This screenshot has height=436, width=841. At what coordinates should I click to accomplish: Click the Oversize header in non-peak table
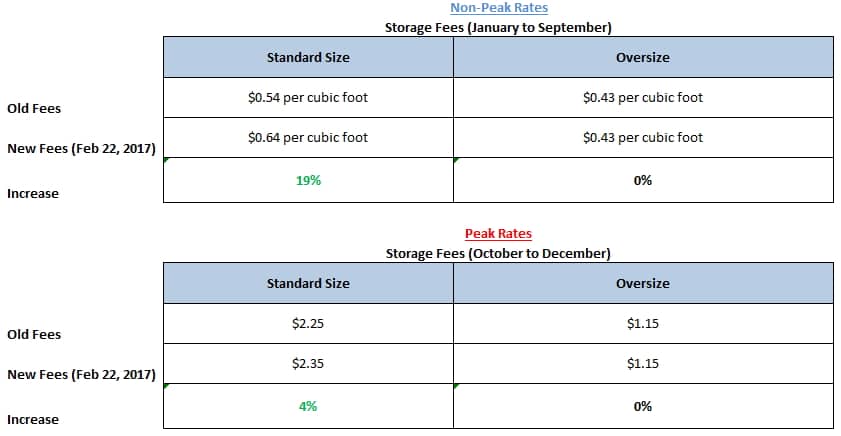pyautogui.click(x=643, y=57)
